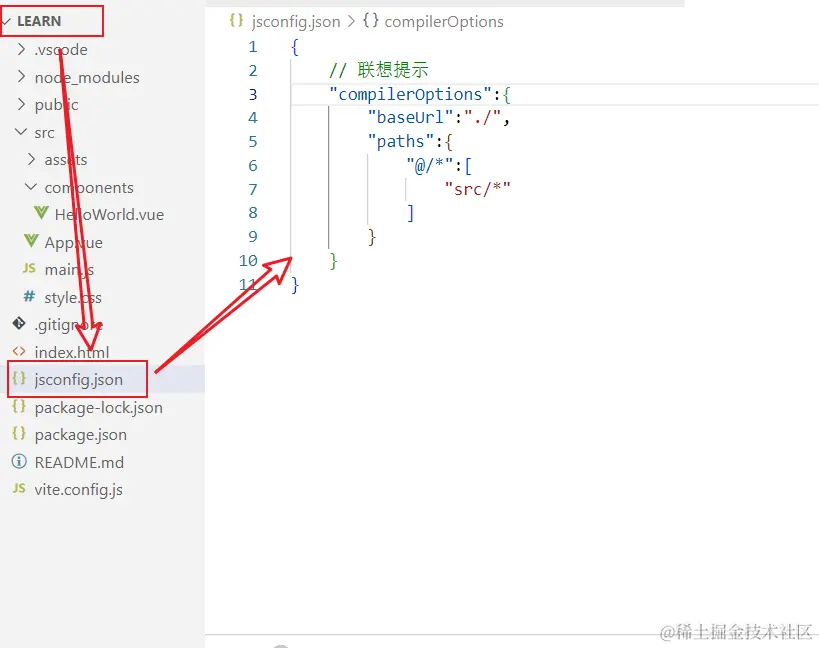This screenshot has height=648, width=819.
Task: Open package.json file
Action: coord(80,435)
